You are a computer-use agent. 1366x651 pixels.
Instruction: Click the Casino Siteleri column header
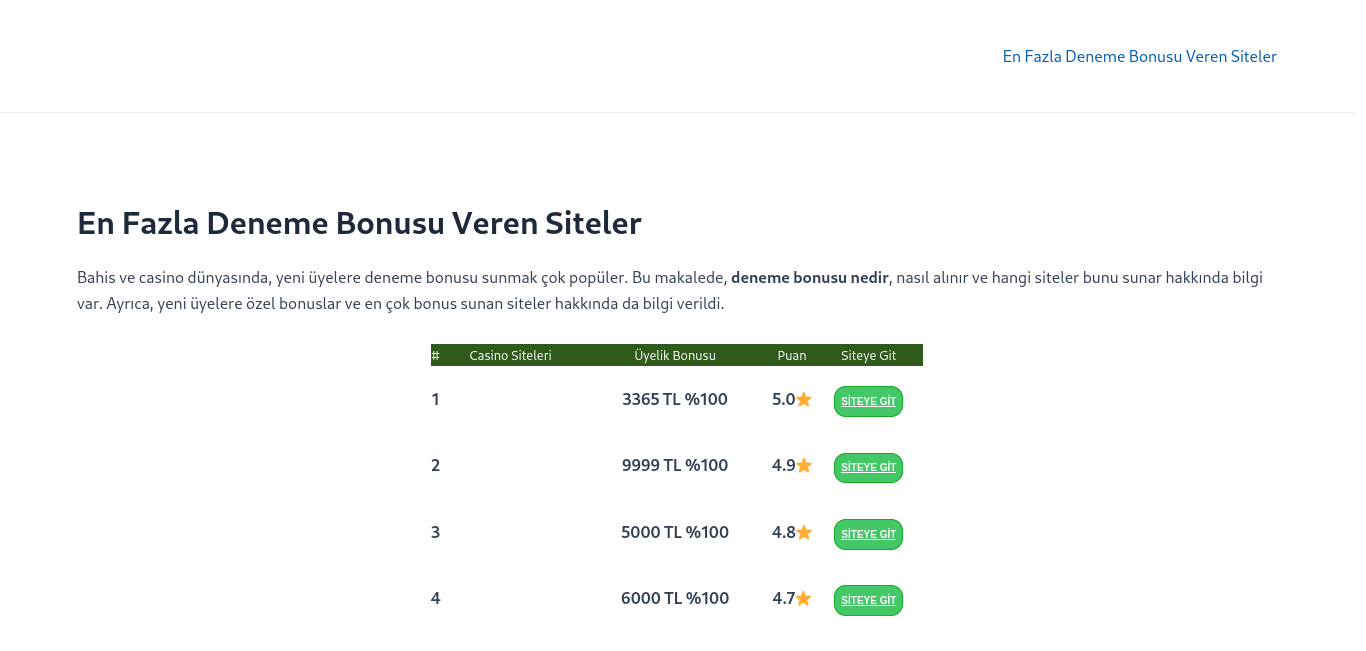coord(510,356)
